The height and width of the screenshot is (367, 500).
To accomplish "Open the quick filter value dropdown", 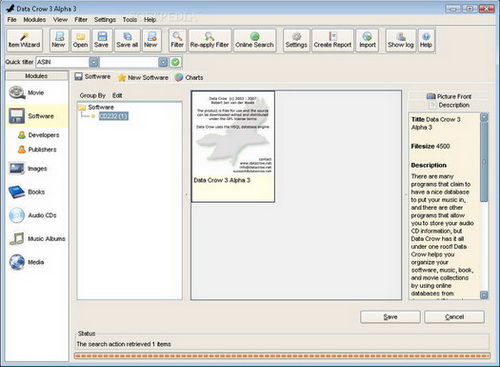I will click(163, 62).
